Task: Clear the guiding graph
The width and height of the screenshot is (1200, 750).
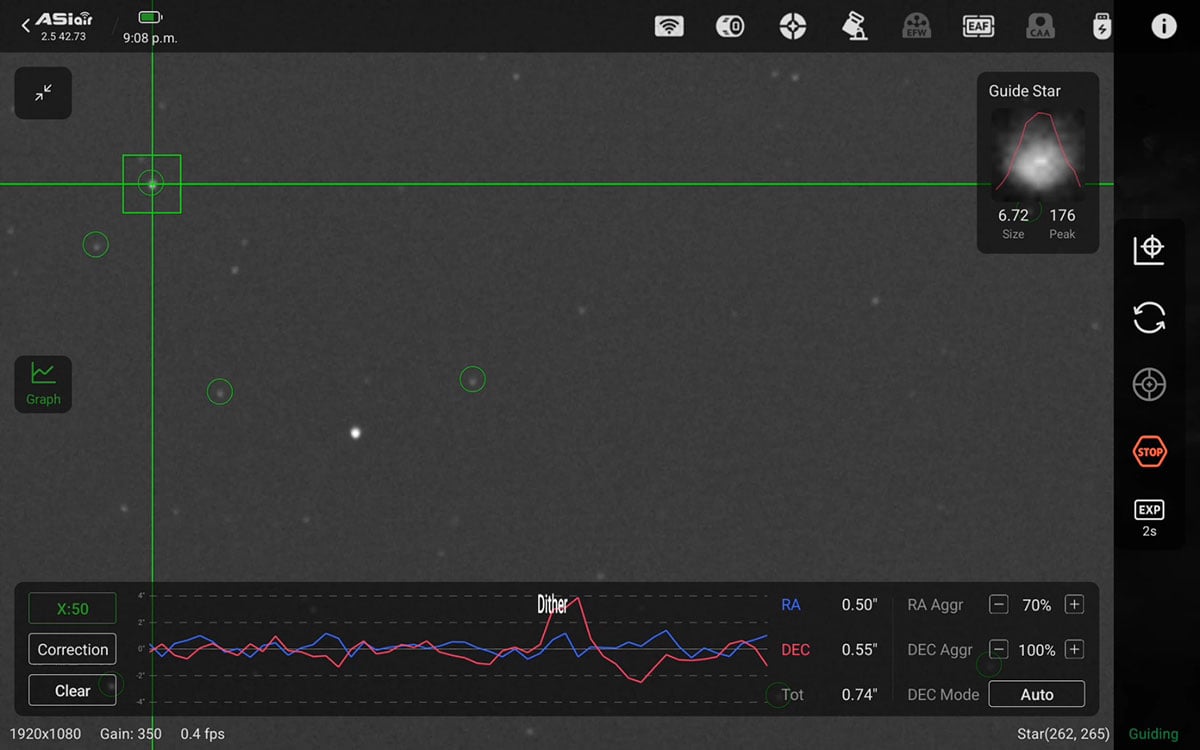Action: click(x=71, y=690)
